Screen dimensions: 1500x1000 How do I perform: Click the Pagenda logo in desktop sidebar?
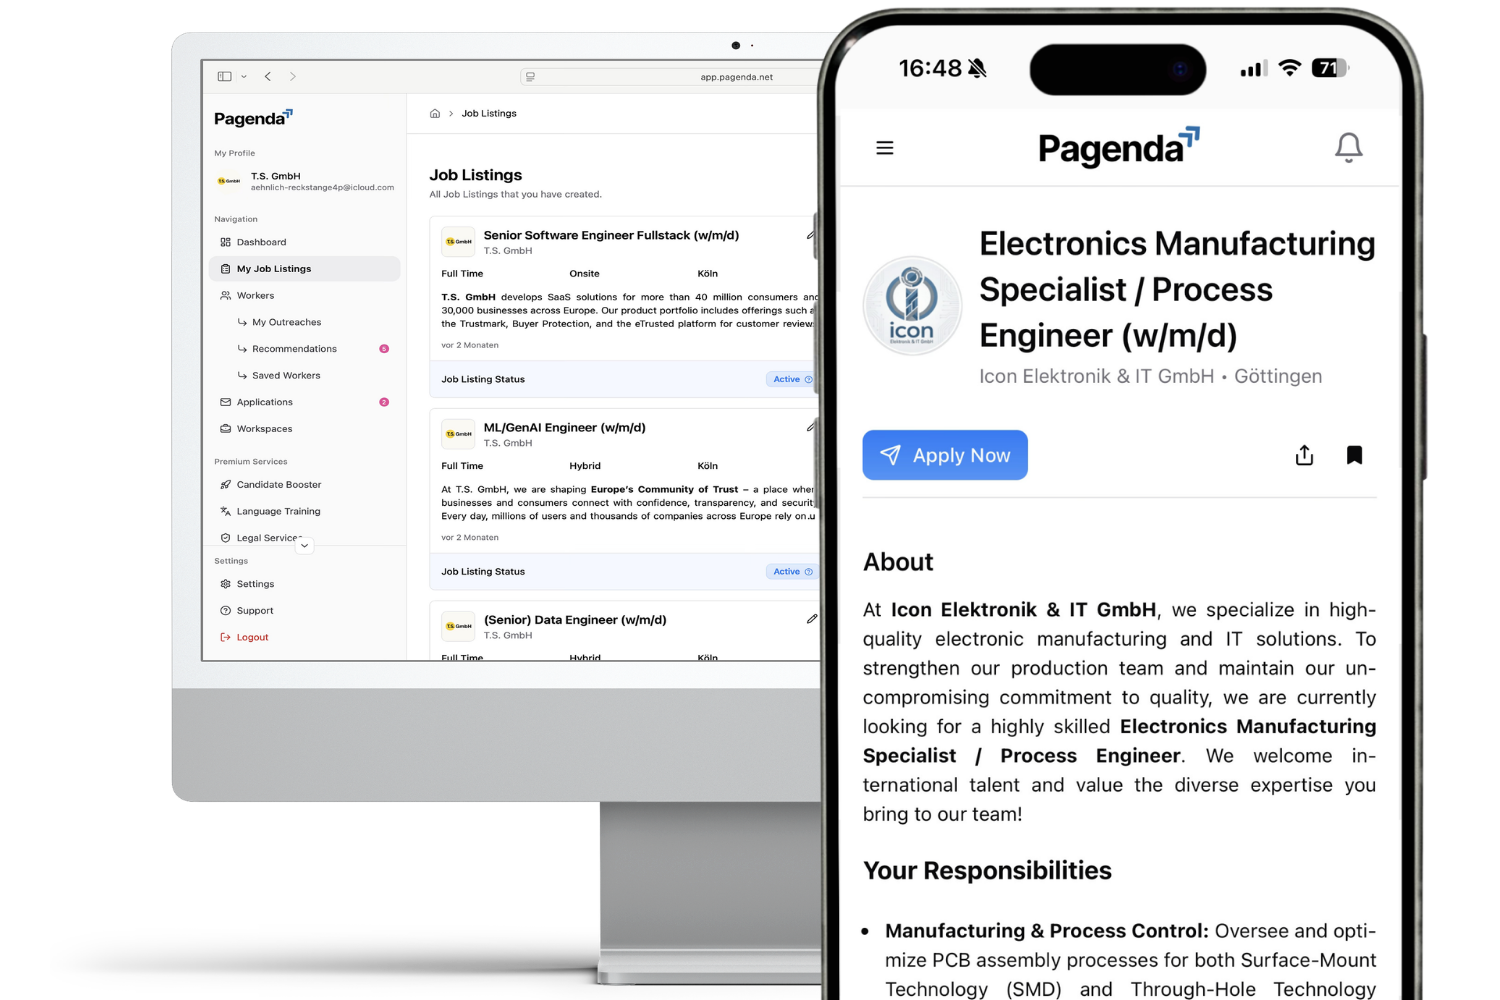(253, 118)
